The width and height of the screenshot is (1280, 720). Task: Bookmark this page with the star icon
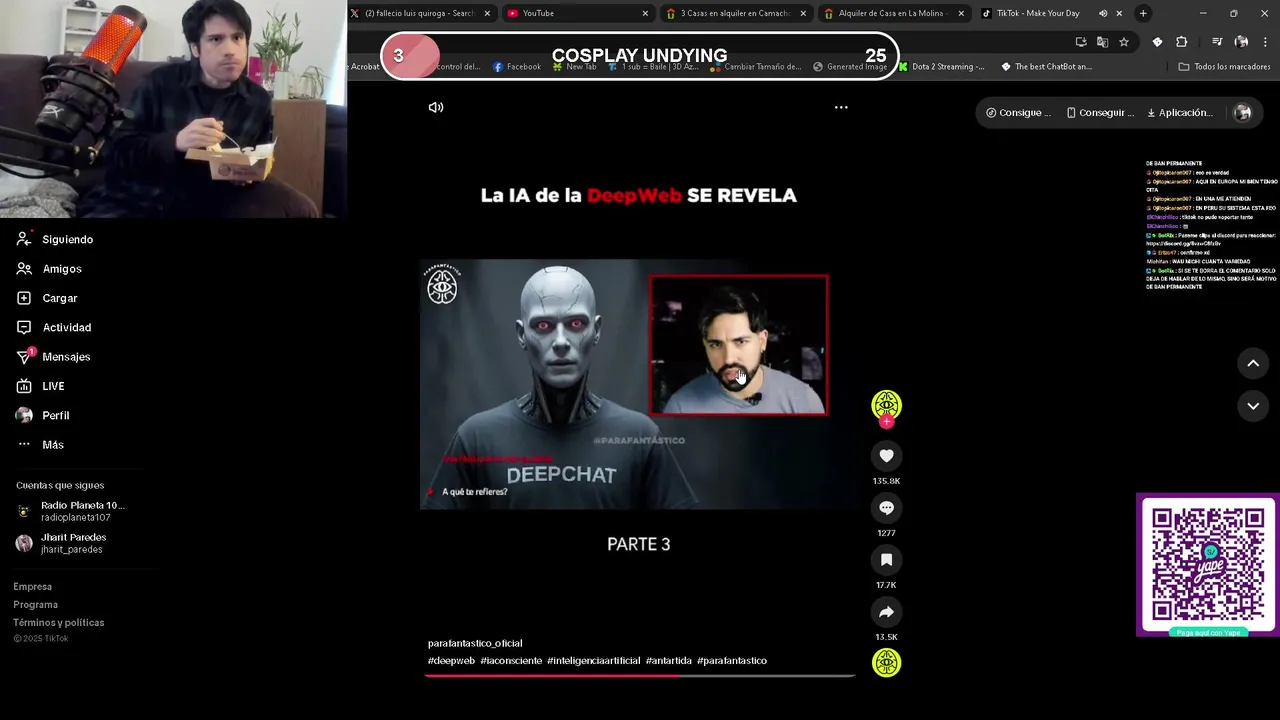pos(1124,42)
